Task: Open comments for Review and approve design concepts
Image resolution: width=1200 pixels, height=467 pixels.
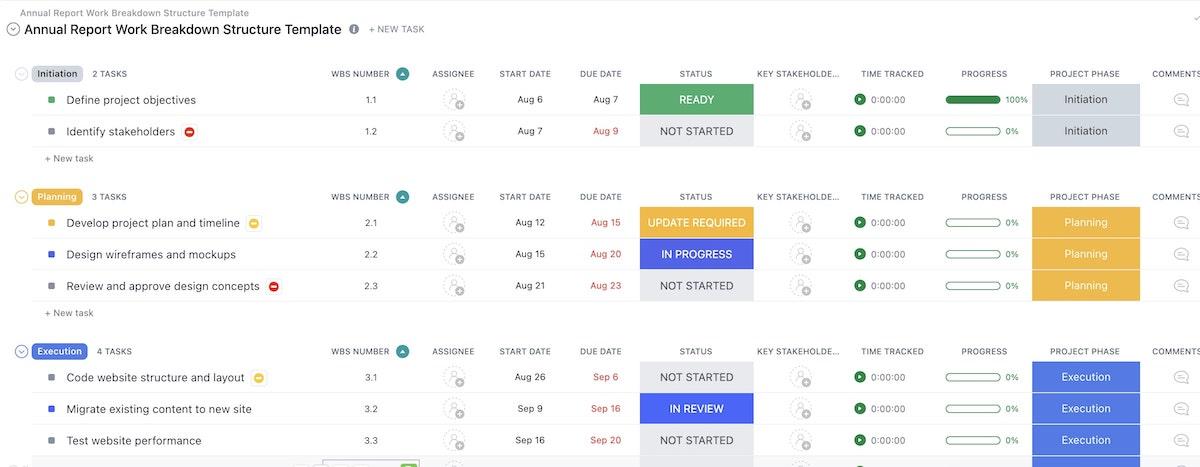Action: click(1181, 286)
